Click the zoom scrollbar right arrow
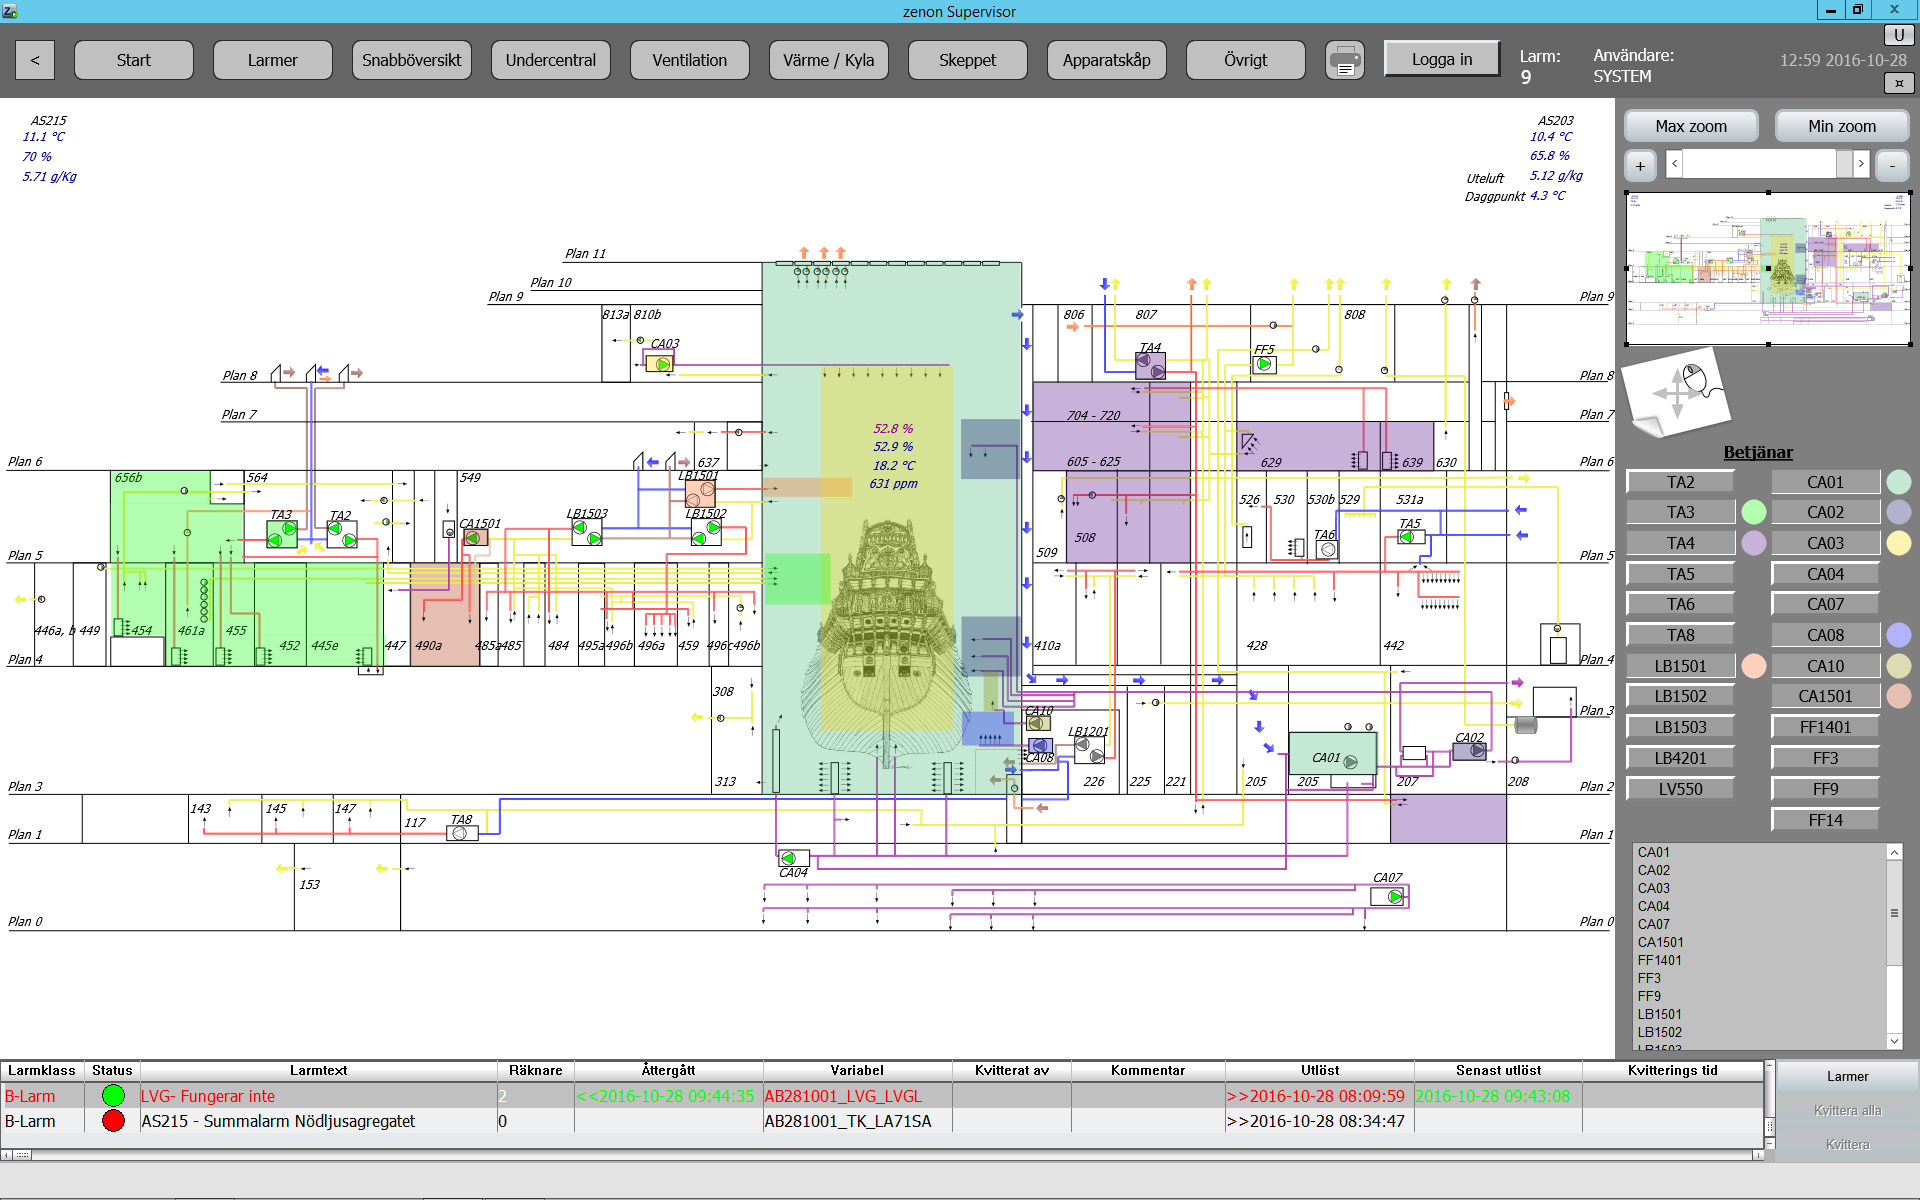The height and width of the screenshot is (1200, 1920). click(x=1861, y=164)
